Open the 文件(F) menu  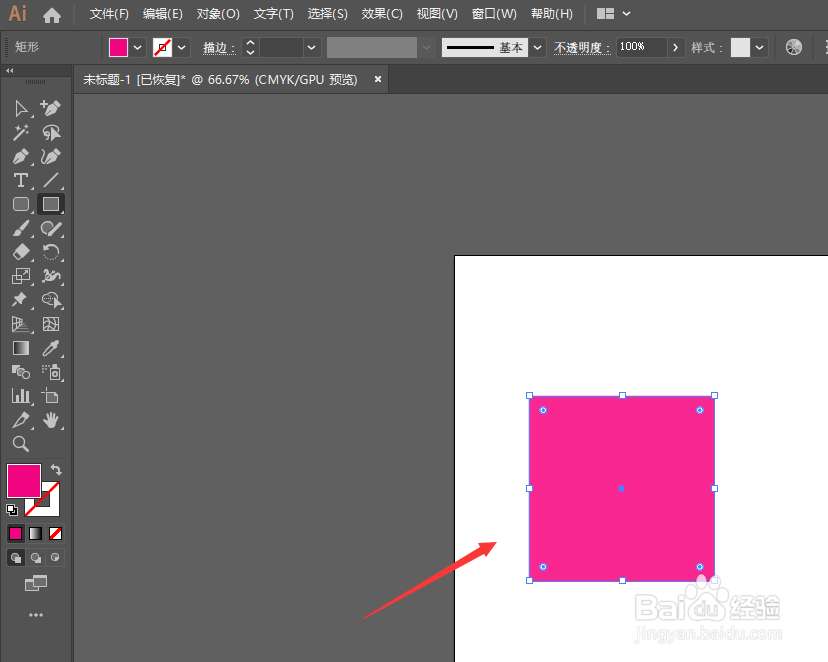click(x=109, y=14)
